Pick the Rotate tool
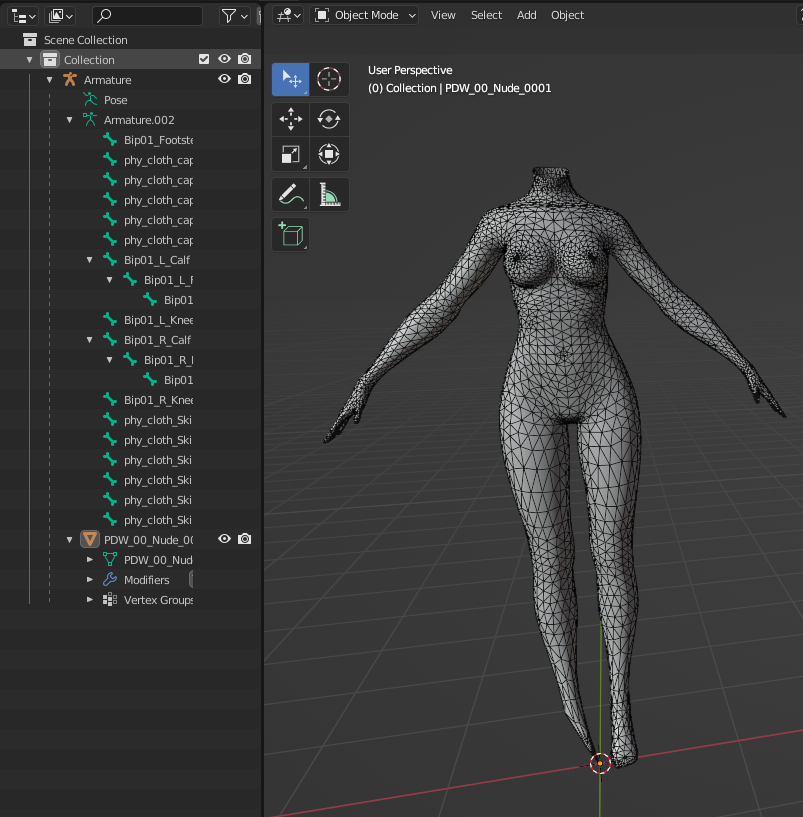This screenshot has height=817, width=803. coord(329,119)
